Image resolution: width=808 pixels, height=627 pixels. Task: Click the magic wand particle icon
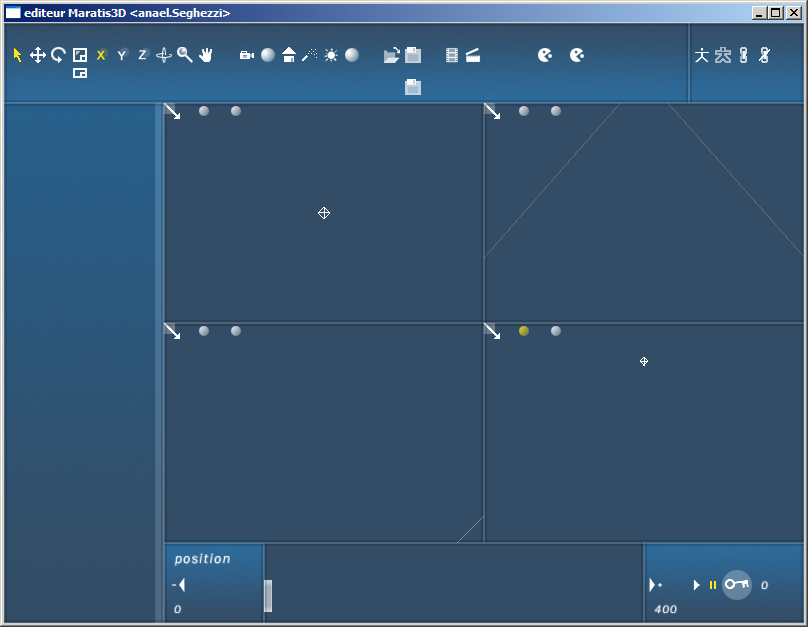[x=310, y=55]
